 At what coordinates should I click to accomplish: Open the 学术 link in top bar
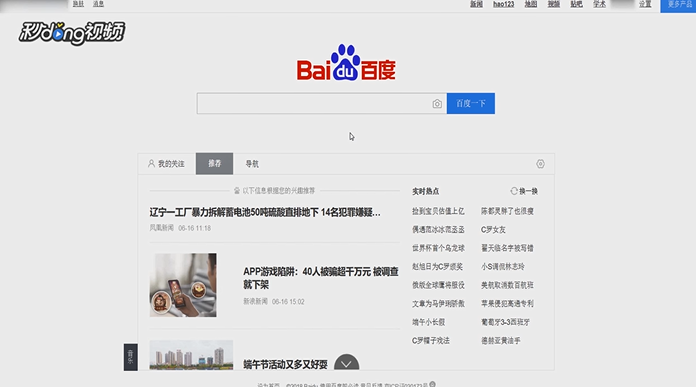tap(600, 4)
